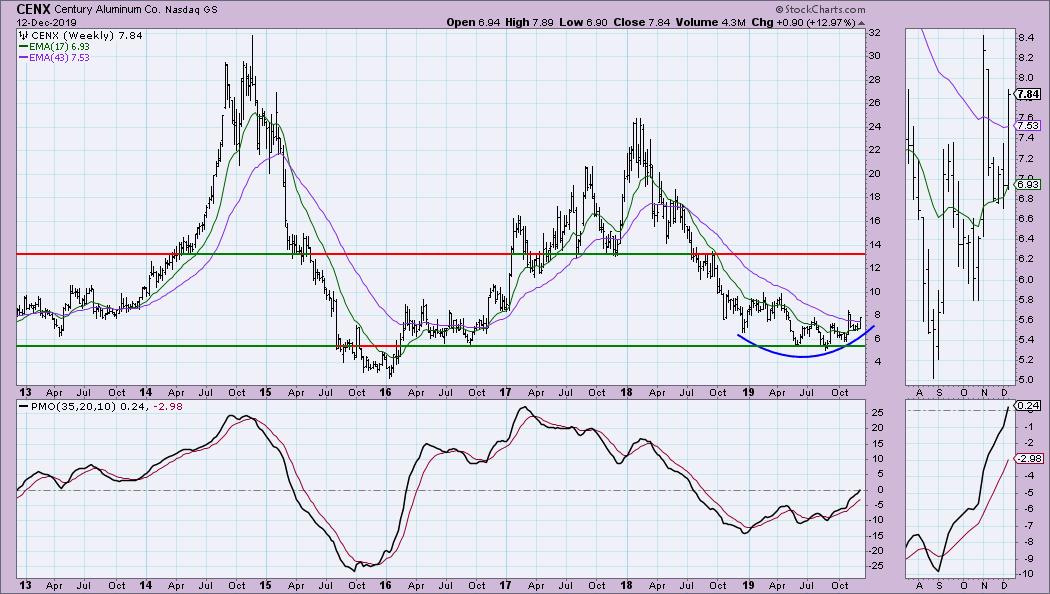Click the StockCharts.com watermark link

click(x=820, y=9)
